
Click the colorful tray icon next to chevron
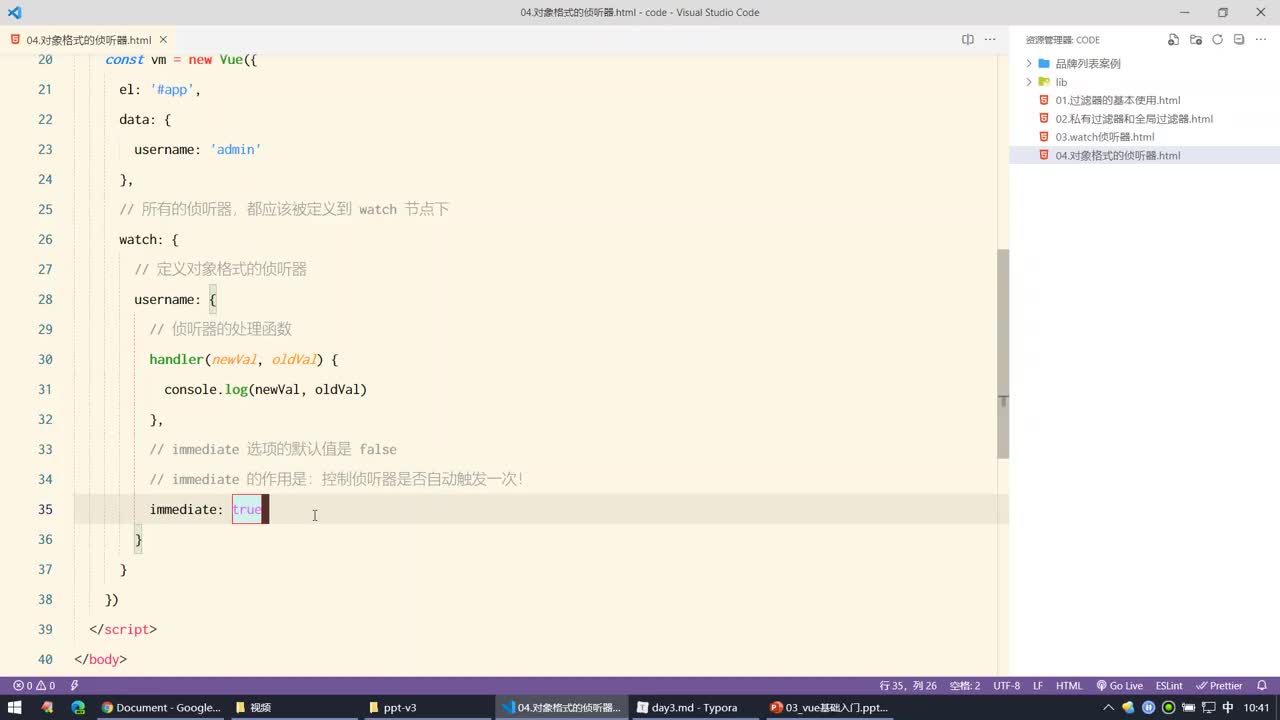(x=1129, y=707)
